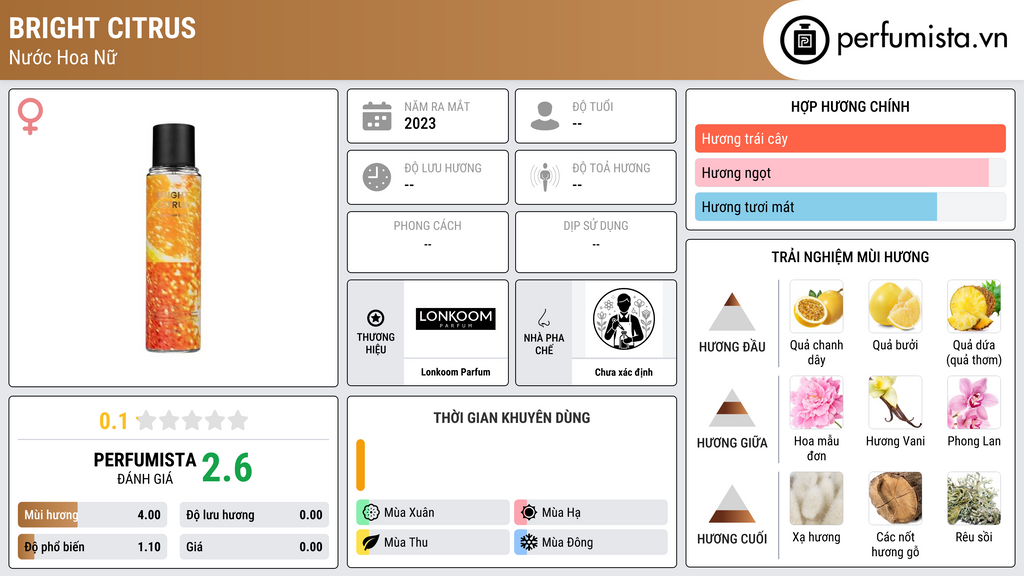Click the star badge icon above Thương hiệu
The image size is (1024, 576).
tap(376, 318)
